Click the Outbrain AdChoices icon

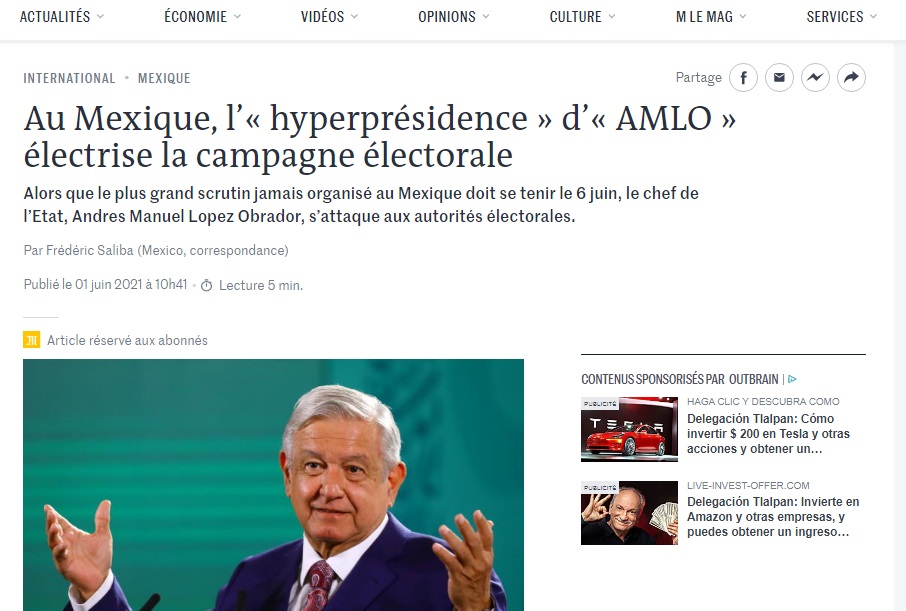pos(792,380)
